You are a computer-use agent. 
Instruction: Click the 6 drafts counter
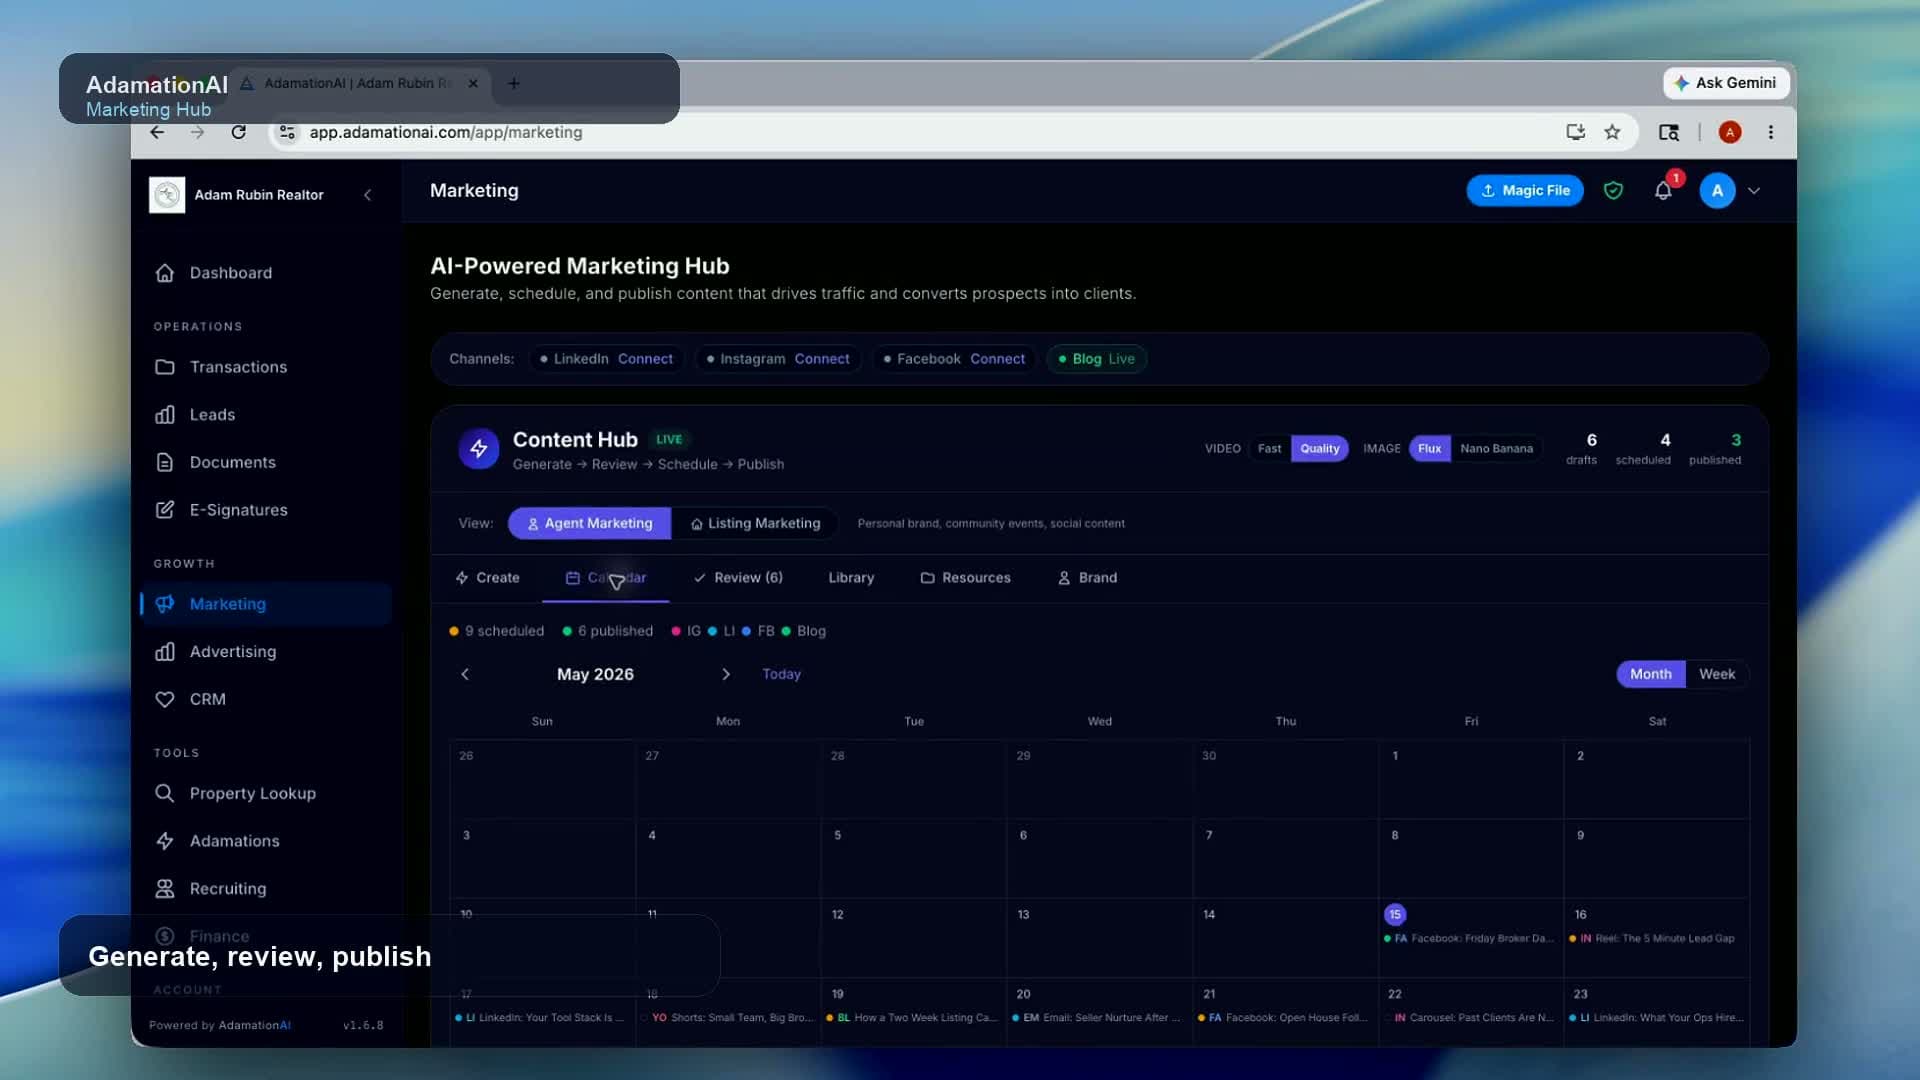click(1582, 449)
